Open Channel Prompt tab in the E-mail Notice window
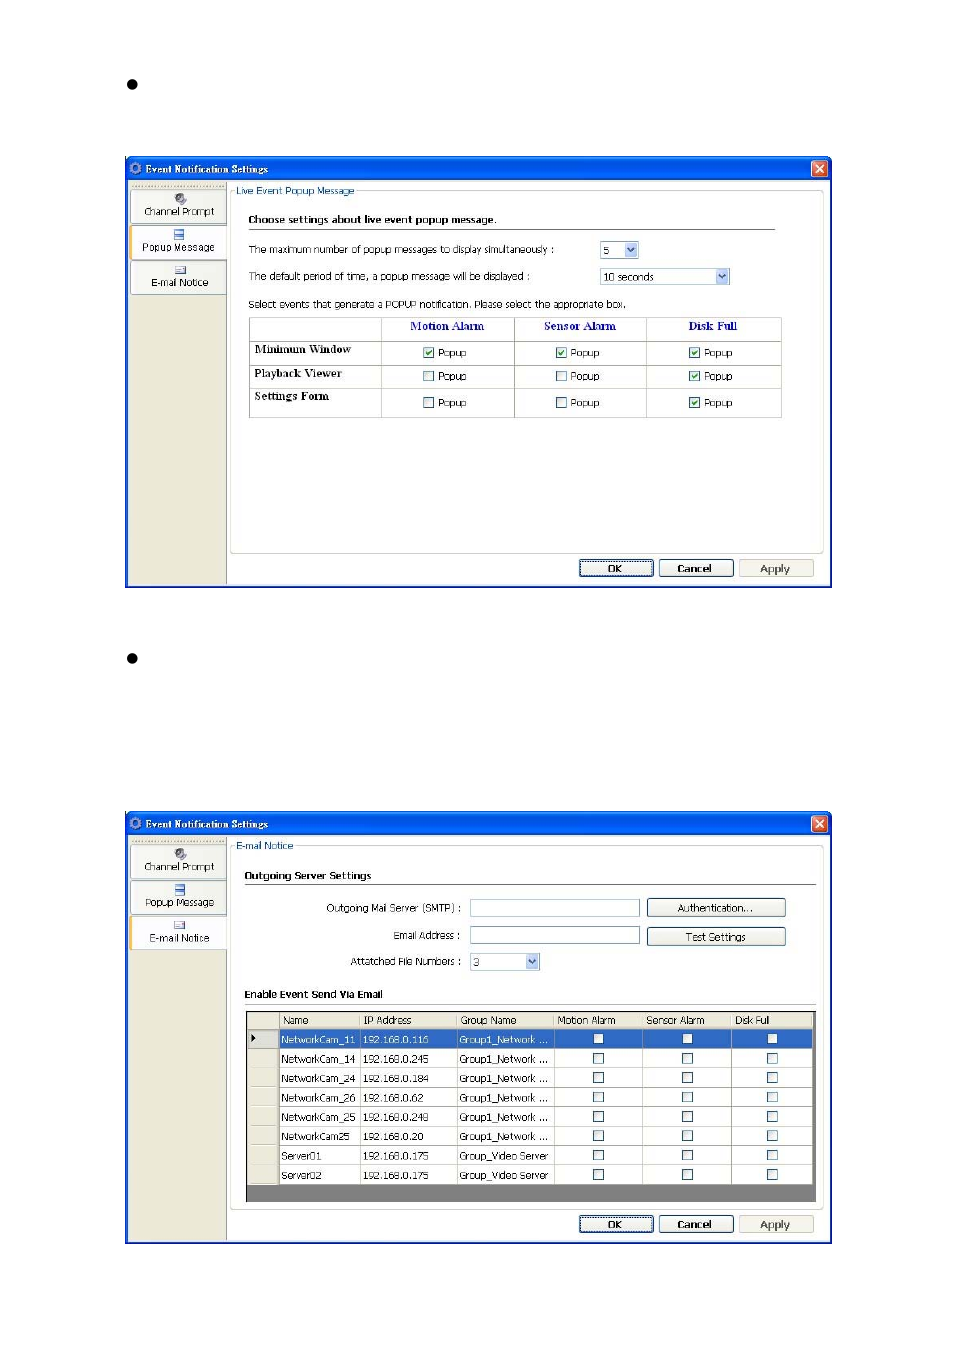954x1355 pixels. 179,860
